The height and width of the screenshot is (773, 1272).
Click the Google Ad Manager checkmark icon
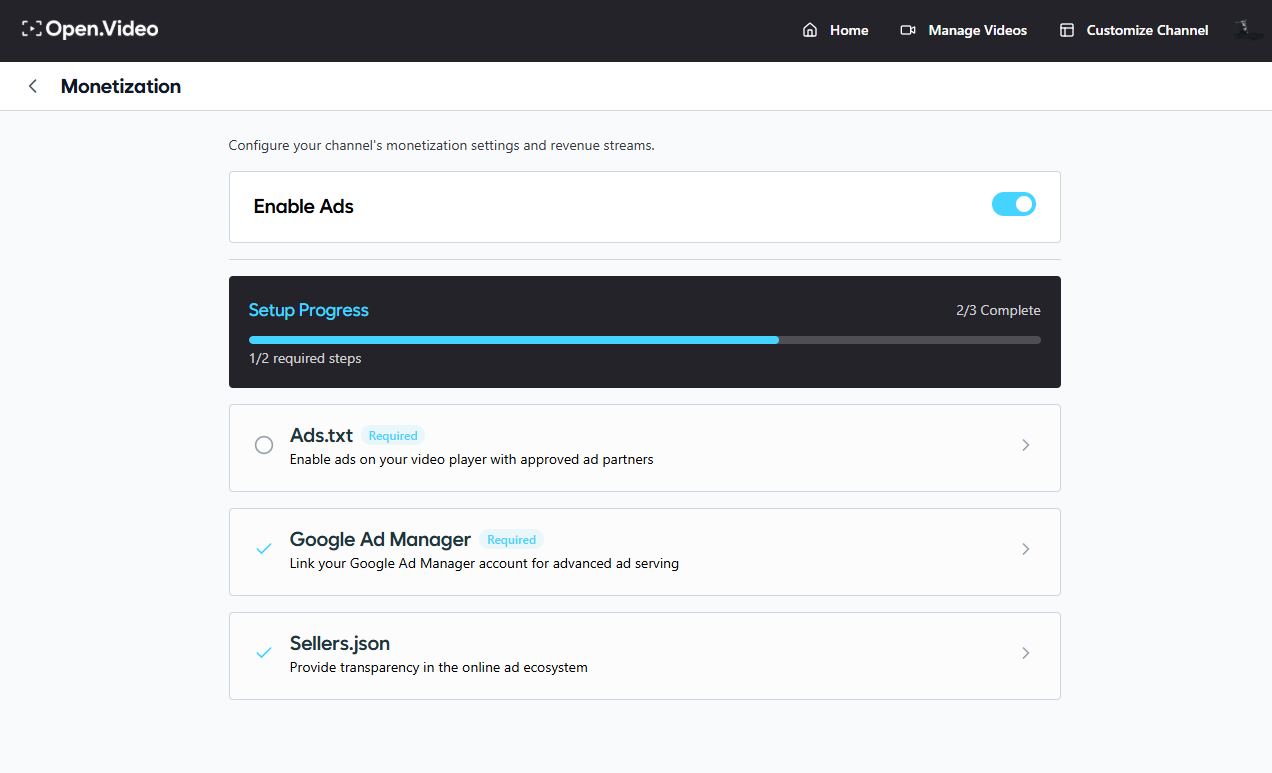(x=264, y=549)
